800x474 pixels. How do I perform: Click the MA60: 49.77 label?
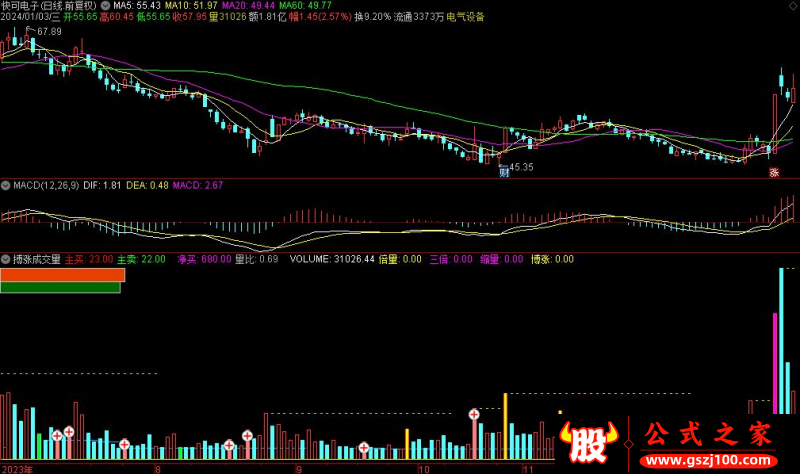tap(305, 6)
